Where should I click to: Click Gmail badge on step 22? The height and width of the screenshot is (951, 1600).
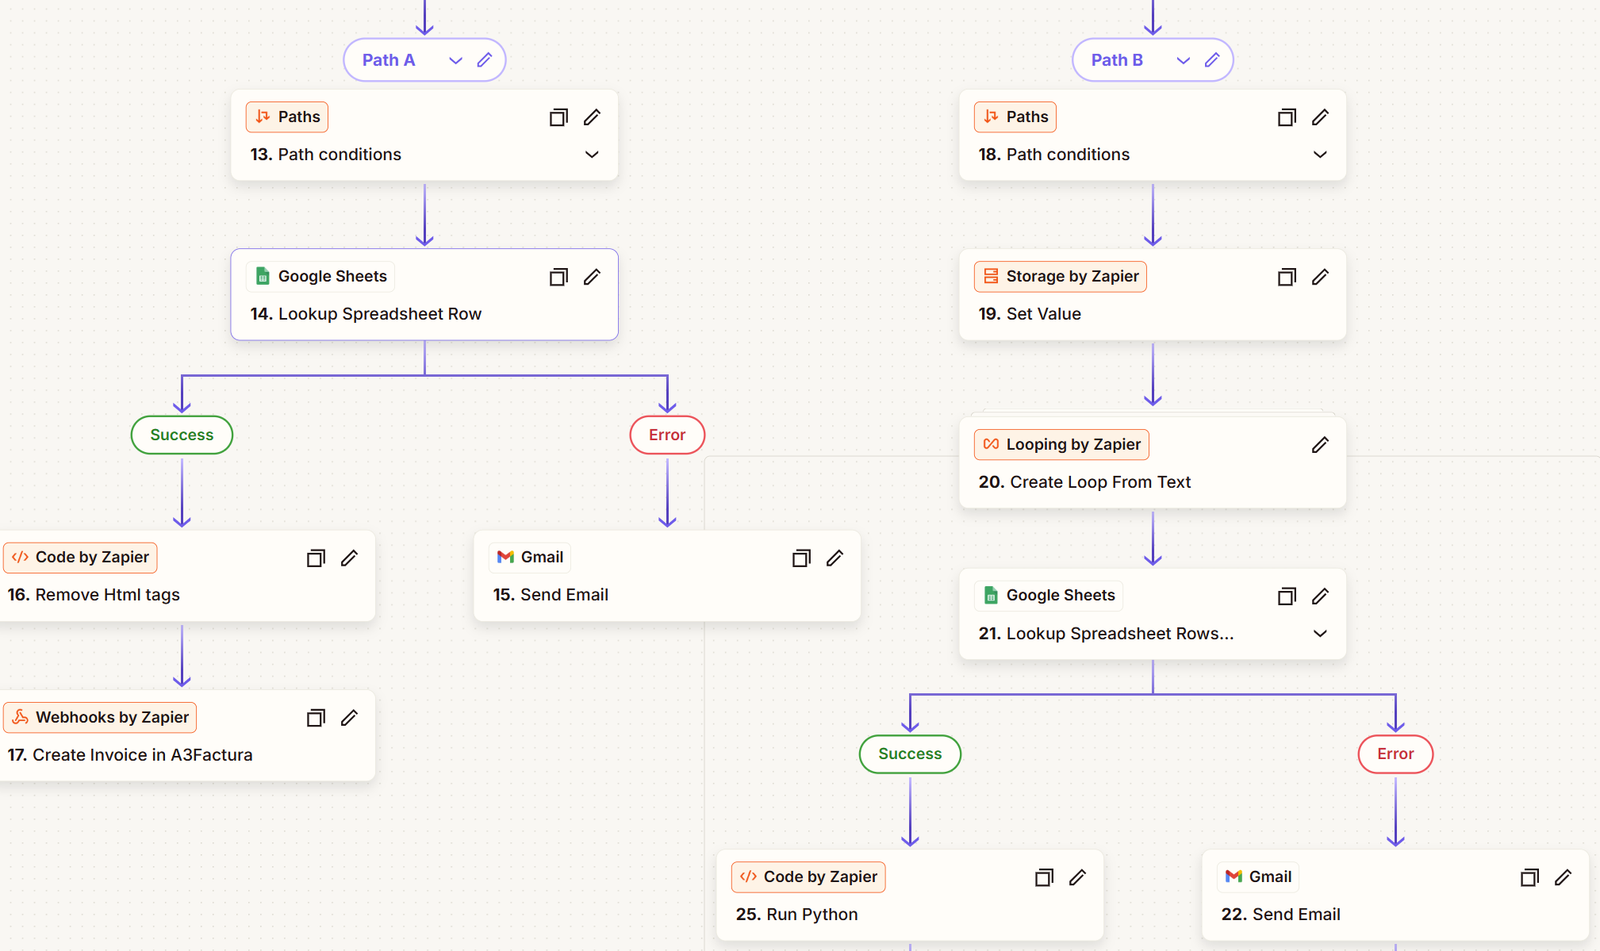pyautogui.click(x=1258, y=876)
